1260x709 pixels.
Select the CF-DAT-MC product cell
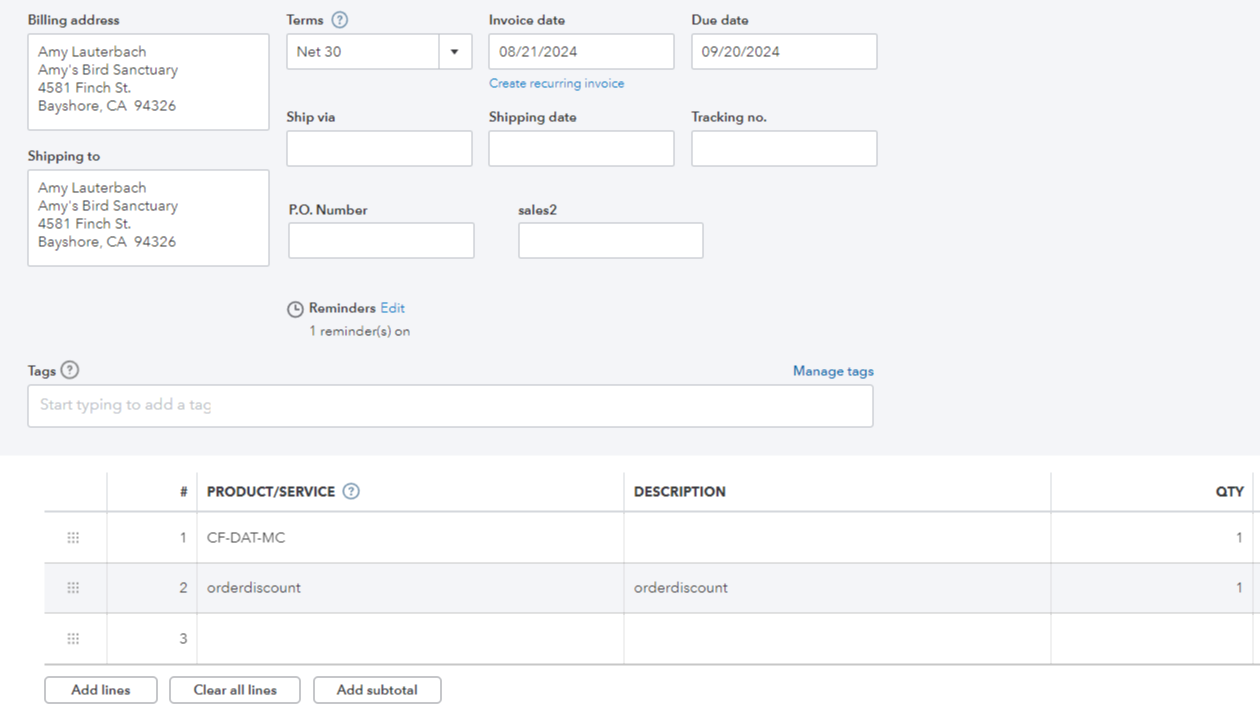[x=410, y=538]
